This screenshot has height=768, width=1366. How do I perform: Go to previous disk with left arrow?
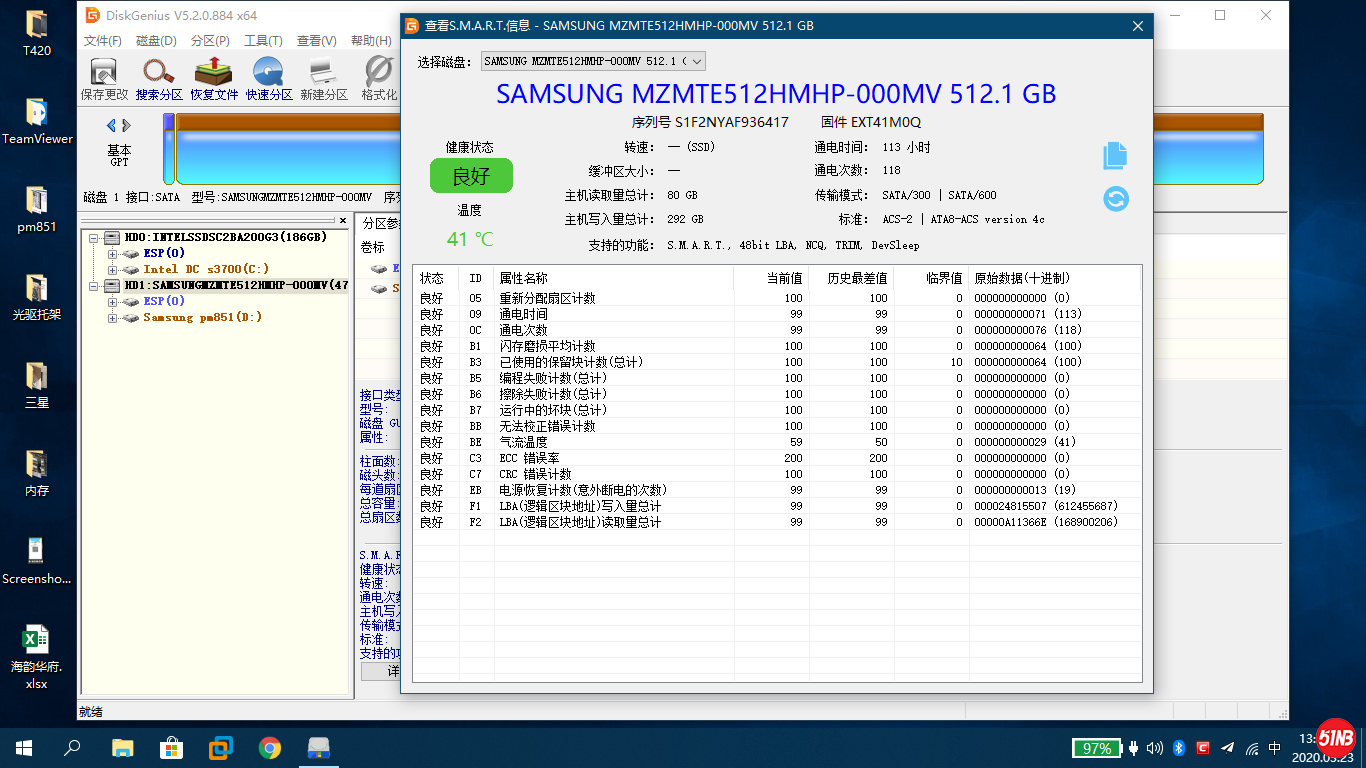[111, 126]
